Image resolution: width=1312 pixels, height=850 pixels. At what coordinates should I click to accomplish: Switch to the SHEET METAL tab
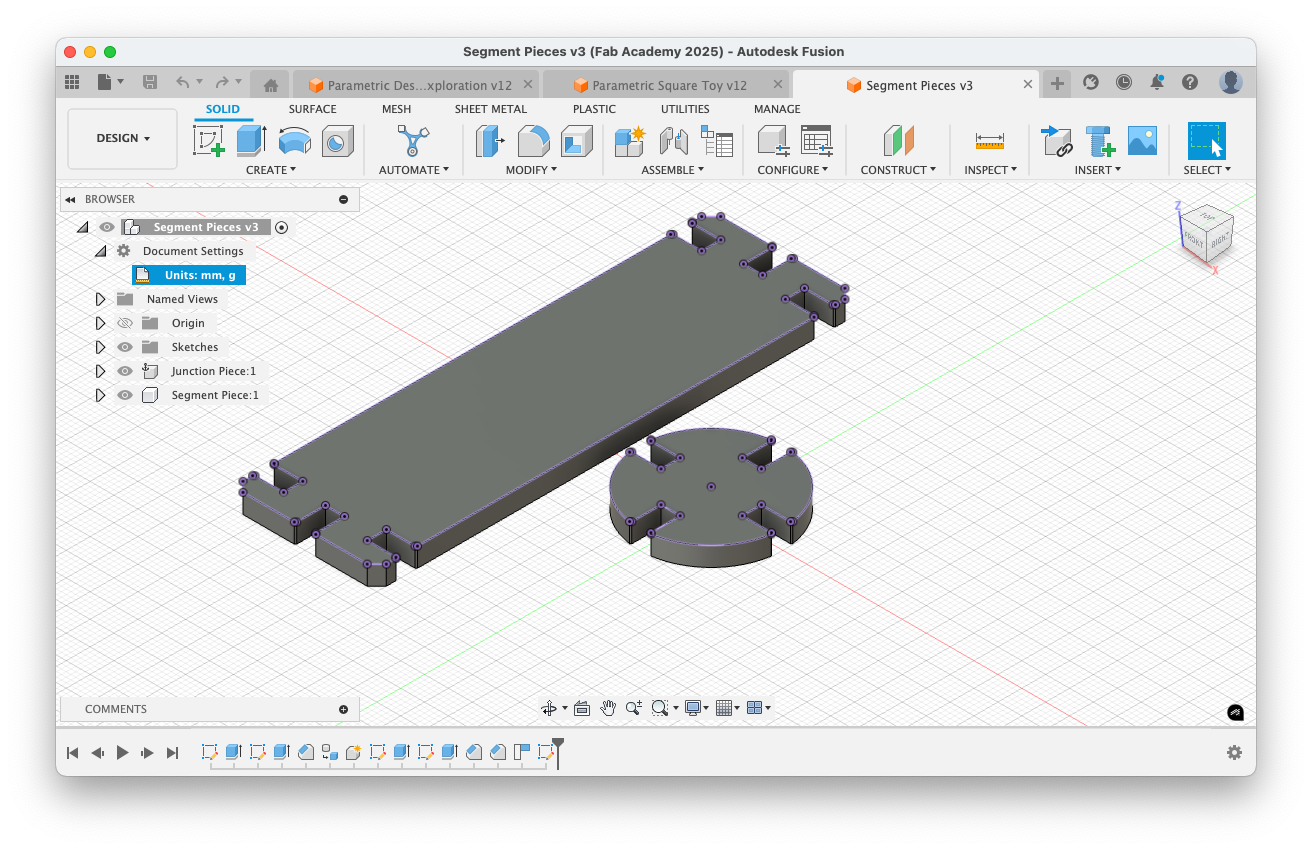point(490,109)
